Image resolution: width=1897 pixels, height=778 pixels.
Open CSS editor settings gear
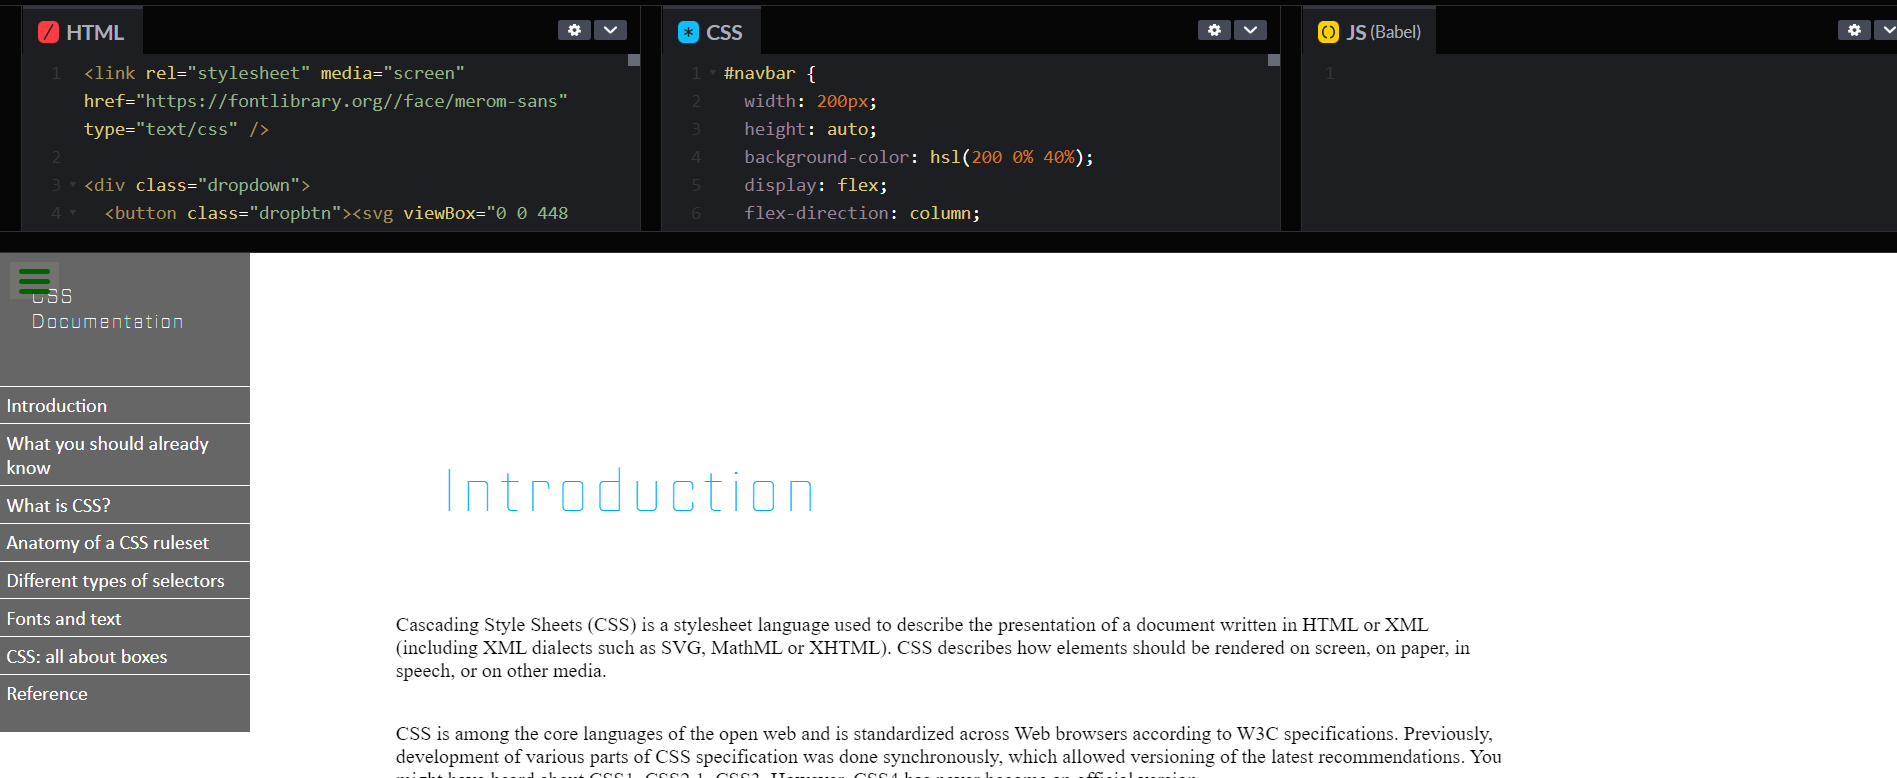[x=1214, y=31]
